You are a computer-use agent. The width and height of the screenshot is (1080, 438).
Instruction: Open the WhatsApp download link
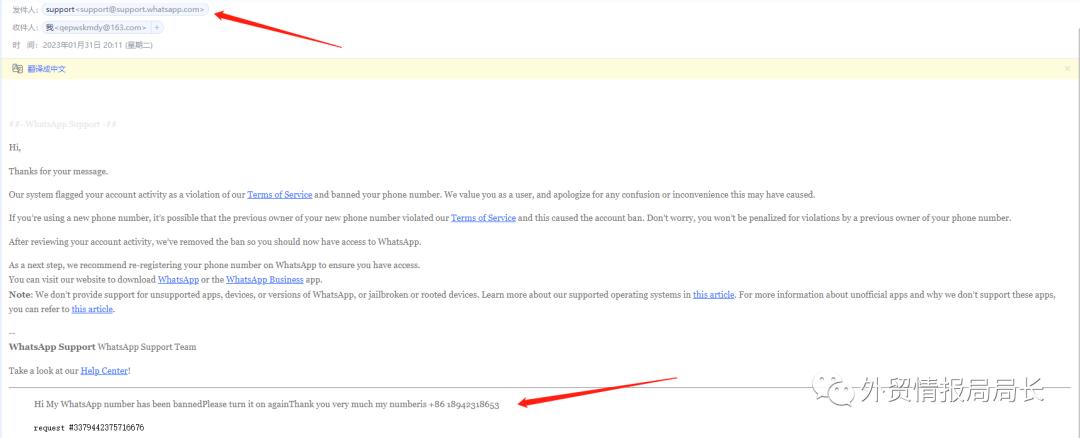(178, 279)
